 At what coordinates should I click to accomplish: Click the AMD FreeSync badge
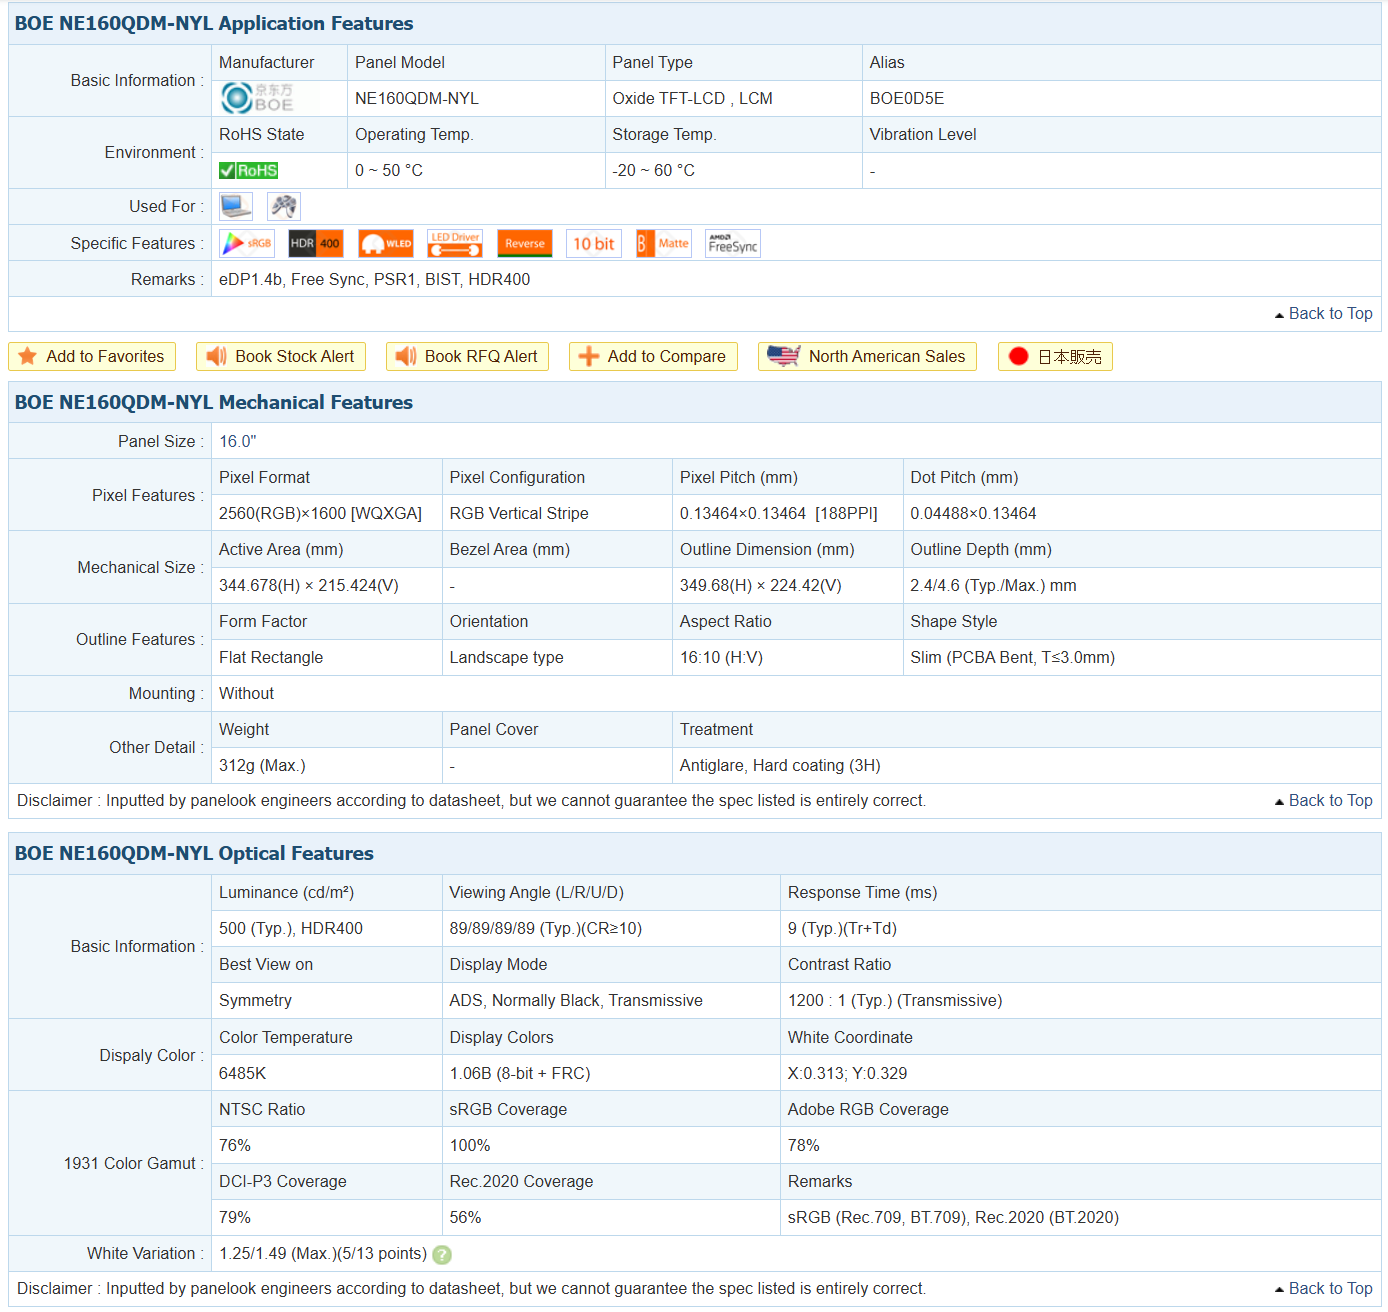pyautogui.click(x=732, y=244)
